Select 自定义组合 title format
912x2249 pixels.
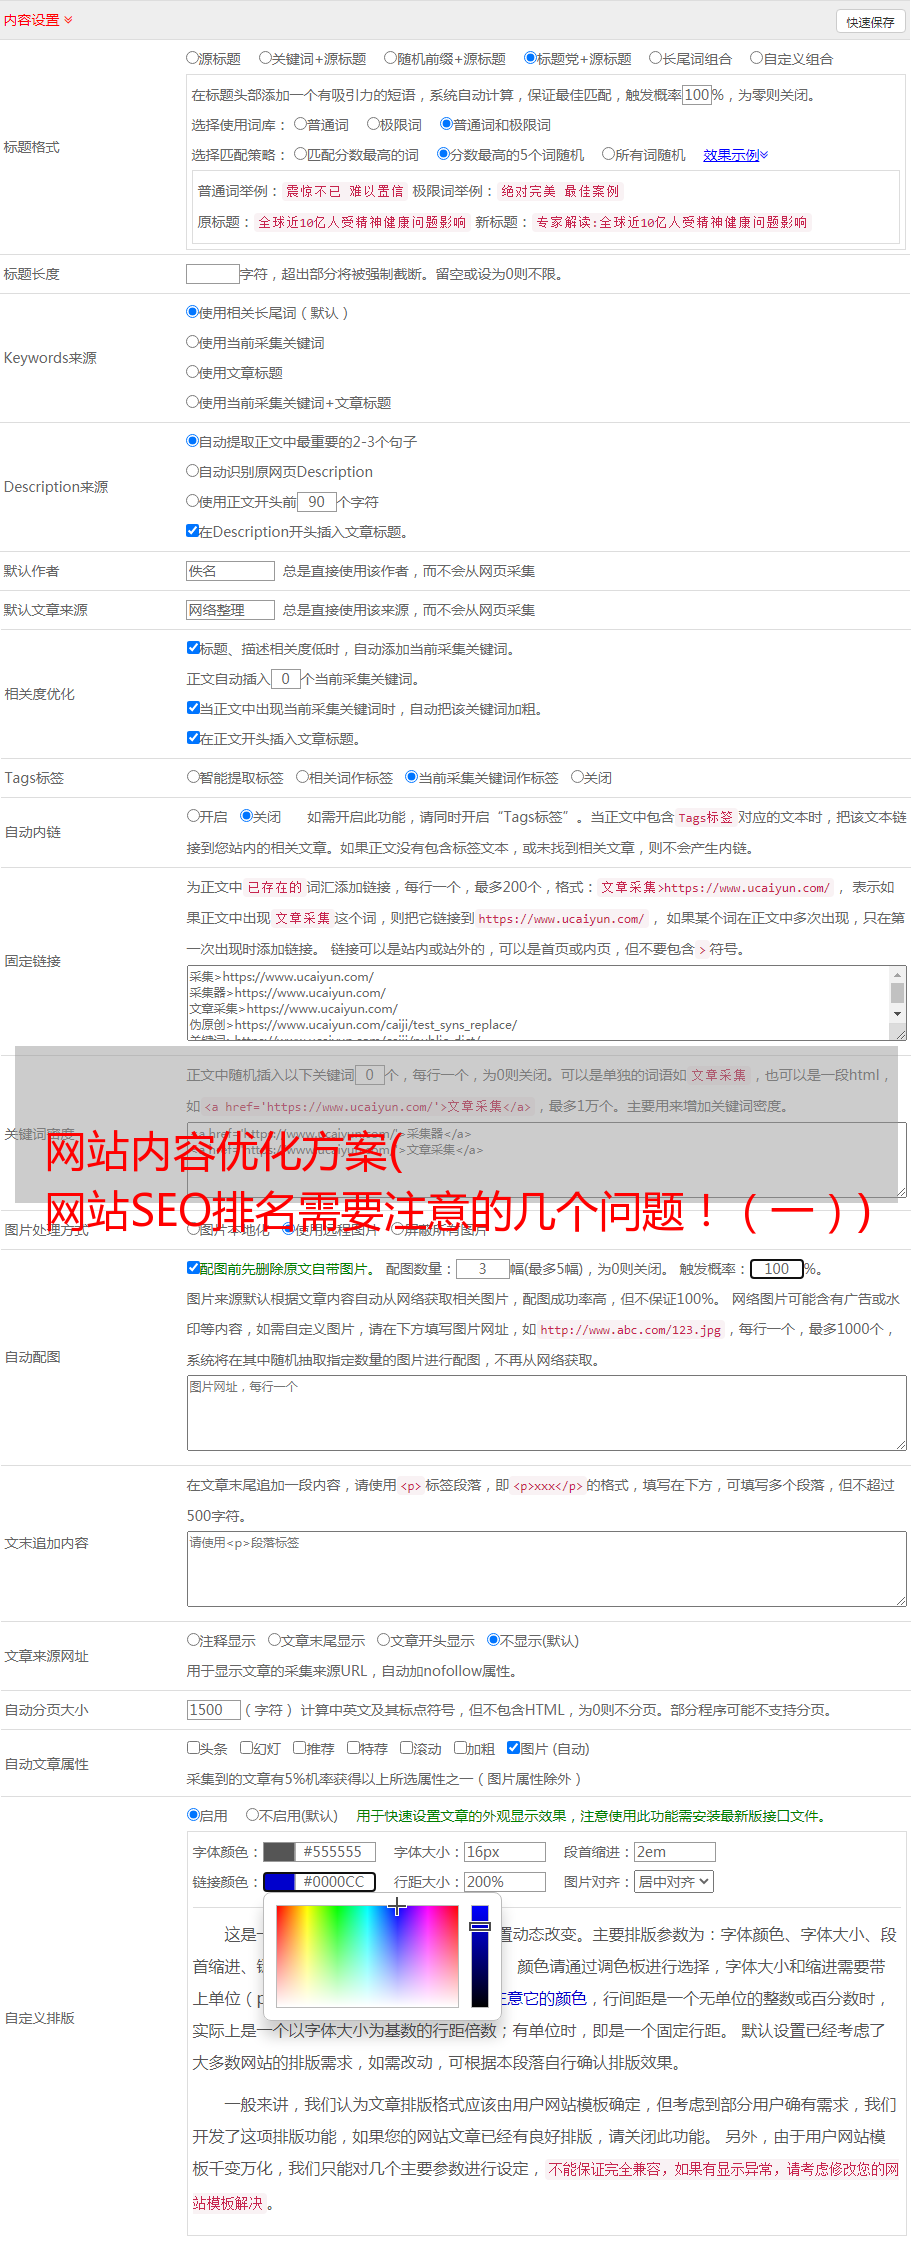tap(757, 58)
